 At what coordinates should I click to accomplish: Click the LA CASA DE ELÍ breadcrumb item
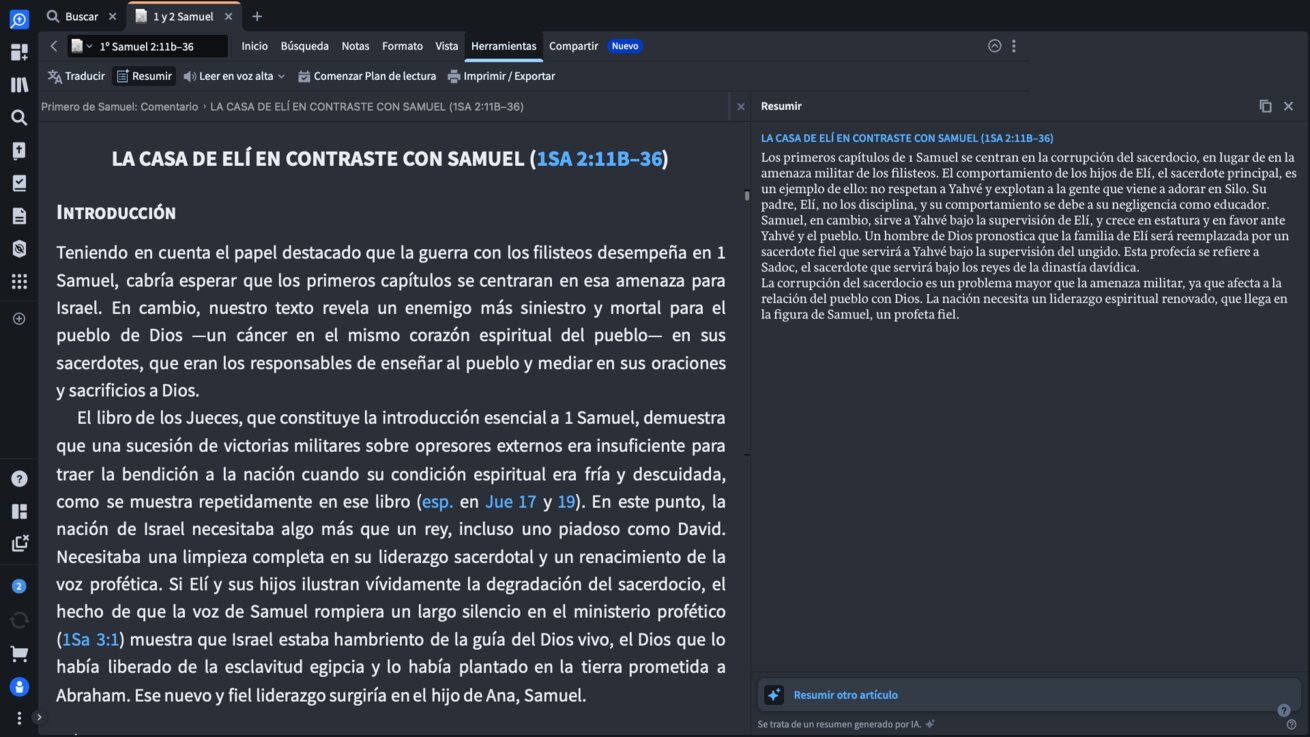367,106
